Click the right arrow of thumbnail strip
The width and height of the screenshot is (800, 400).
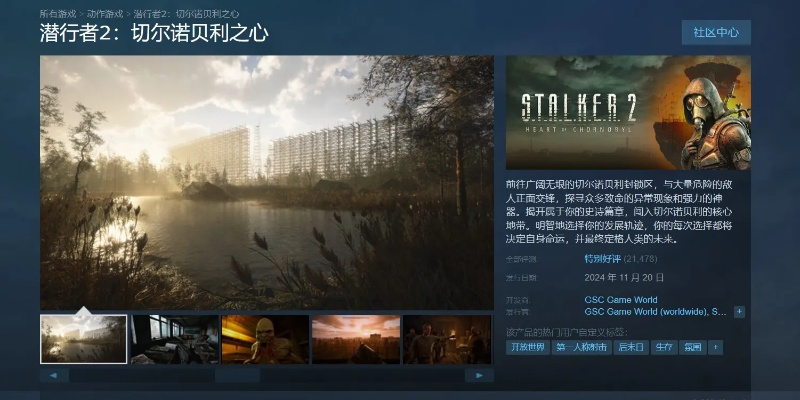point(479,376)
